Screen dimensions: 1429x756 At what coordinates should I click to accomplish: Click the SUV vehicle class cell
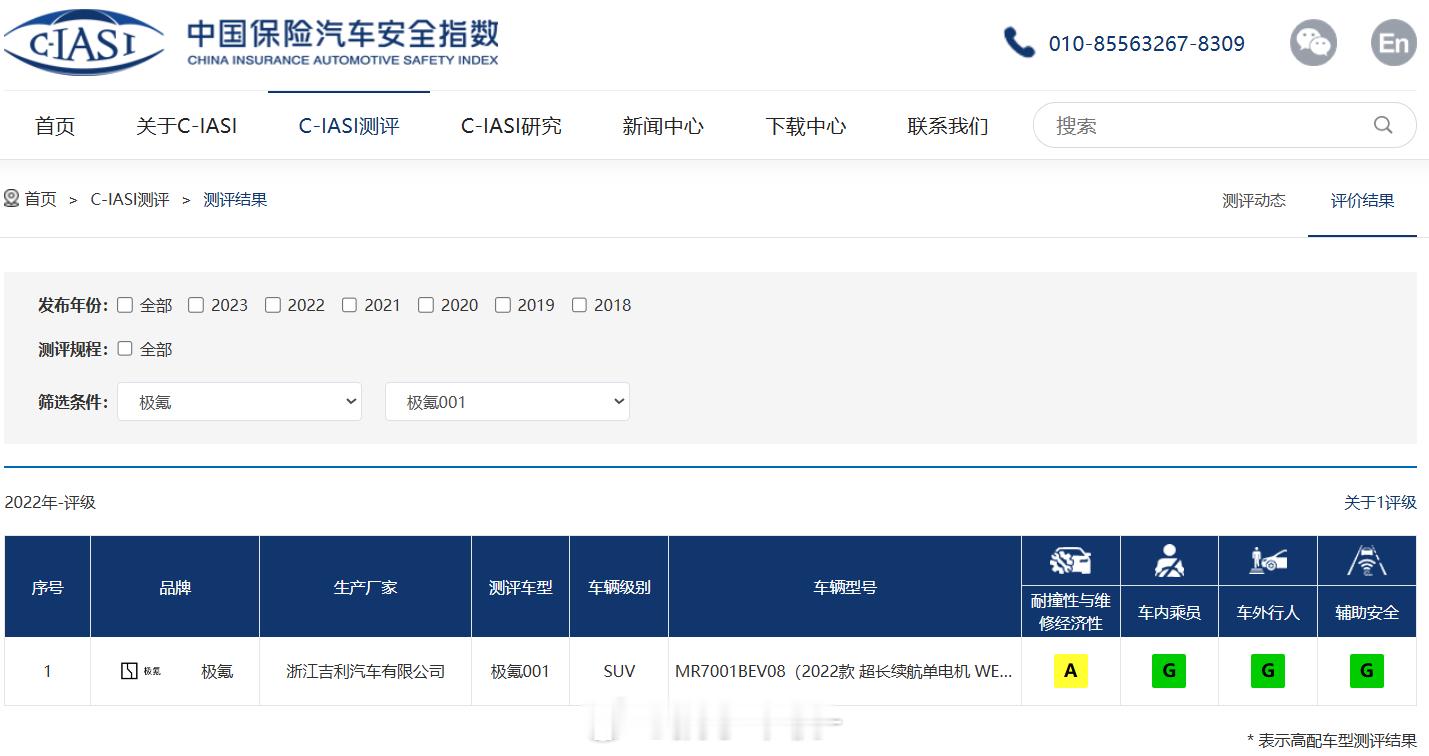click(619, 671)
